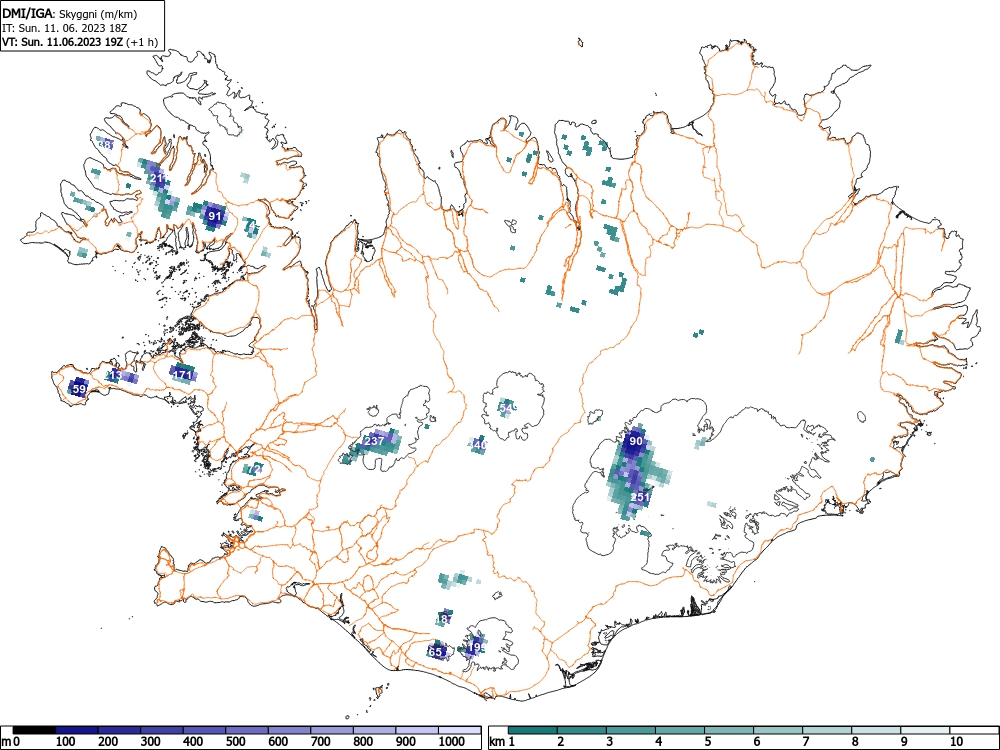Viewport: 1000px width, 750px height.
Task: Click the '91' visibility value in the Westfjords
Action: click(x=215, y=216)
